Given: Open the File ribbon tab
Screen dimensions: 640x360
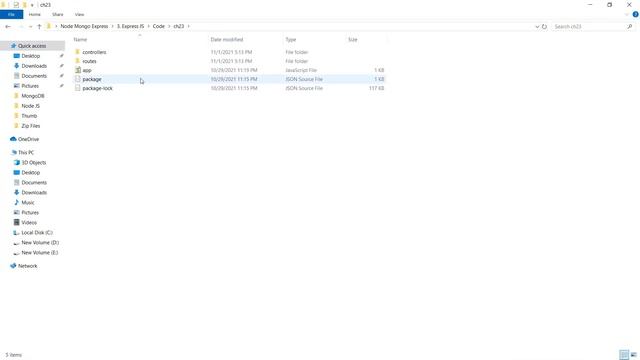Looking at the screenshot, I should [x=11, y=14].
